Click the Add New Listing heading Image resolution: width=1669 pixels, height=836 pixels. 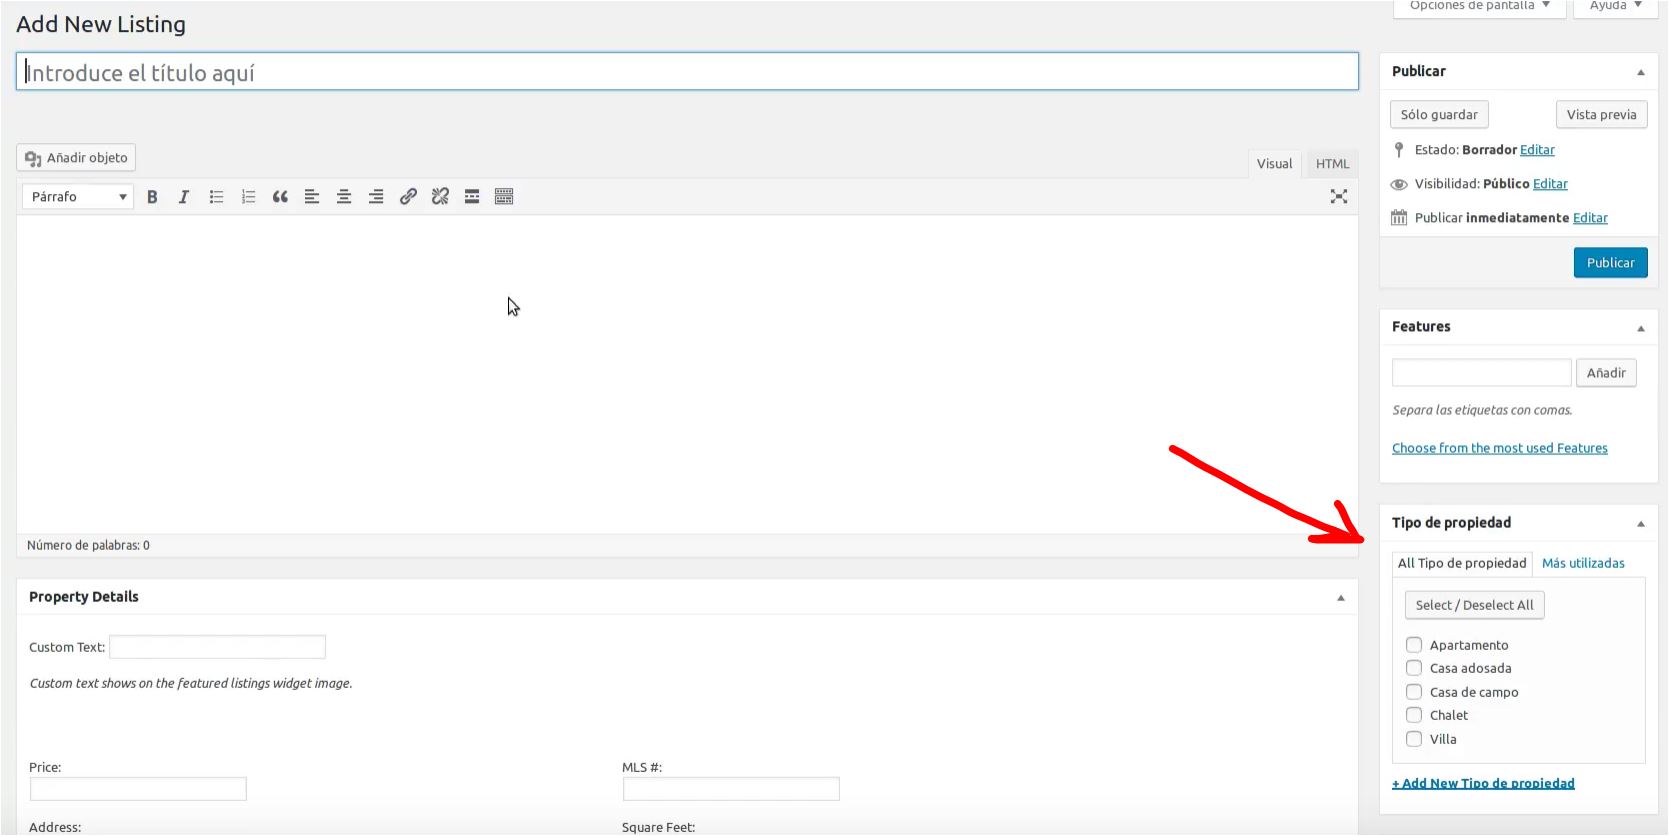pyautogui.click(x=101, y=24)
